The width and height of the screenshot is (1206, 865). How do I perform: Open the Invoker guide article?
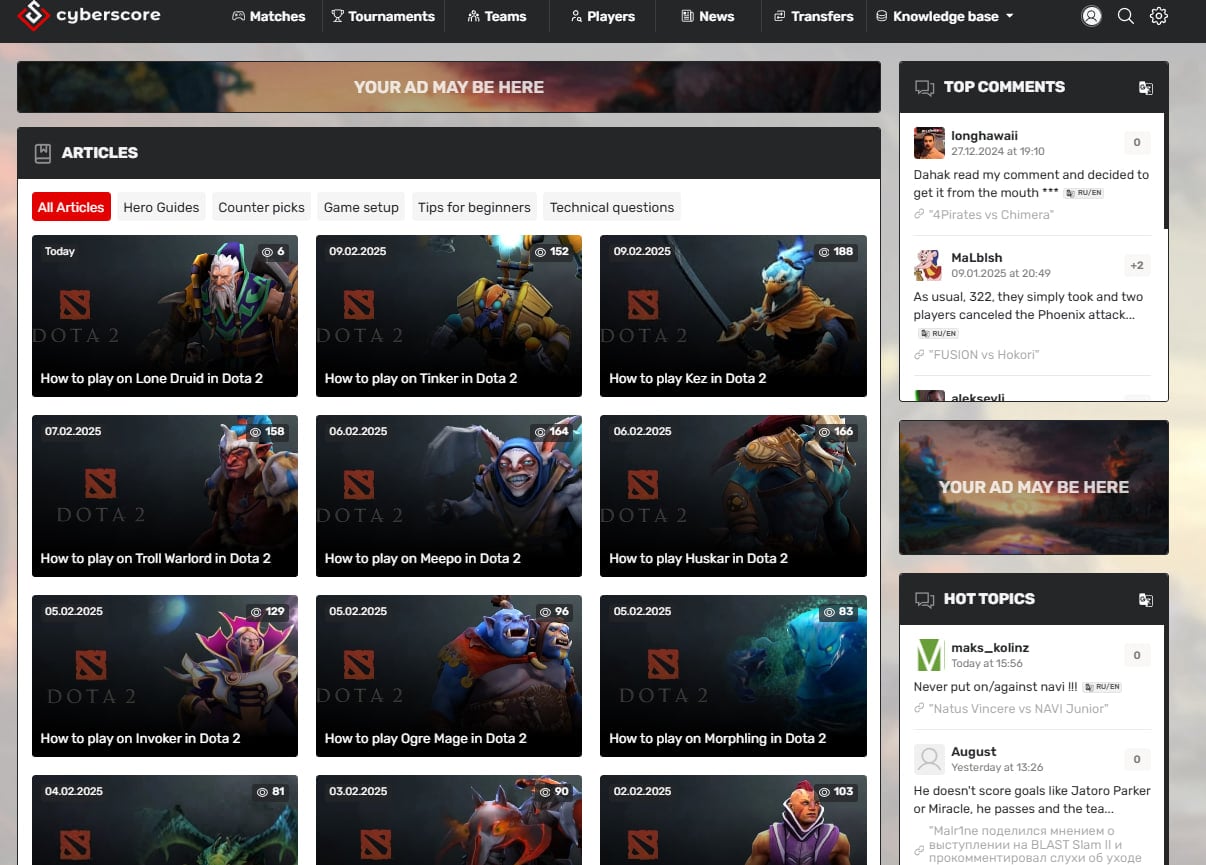click(x=165, y=676)
